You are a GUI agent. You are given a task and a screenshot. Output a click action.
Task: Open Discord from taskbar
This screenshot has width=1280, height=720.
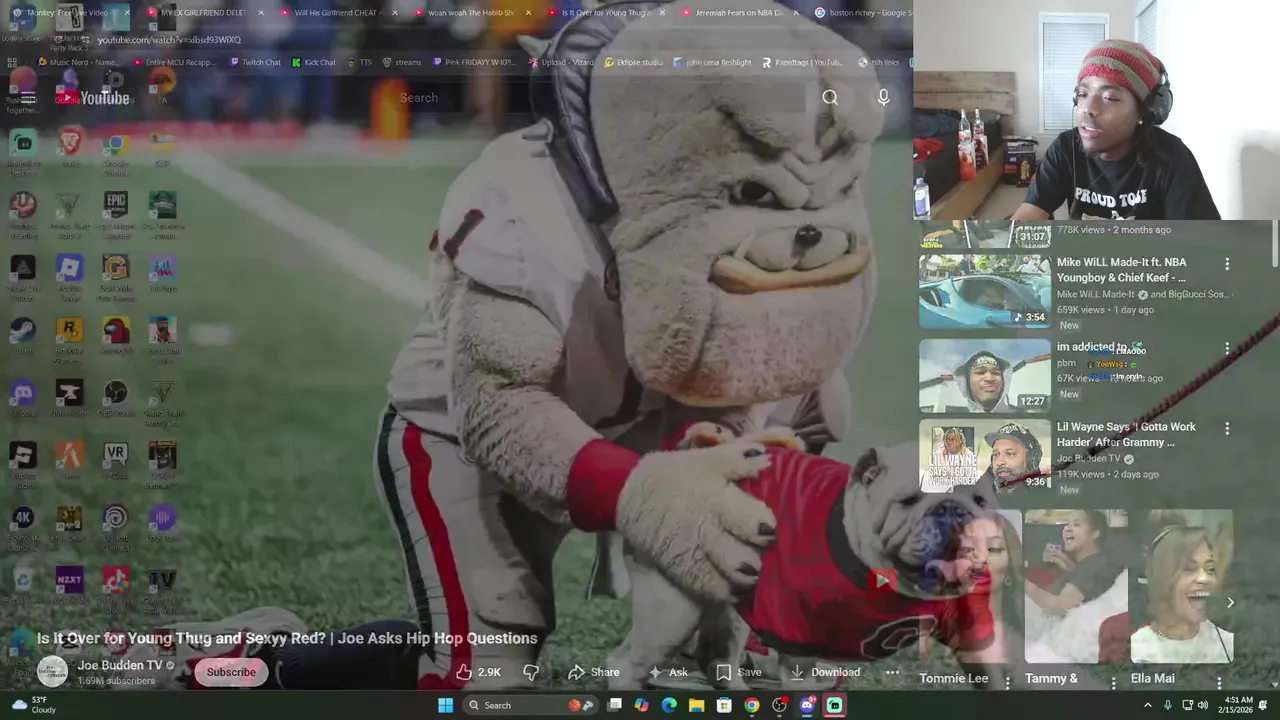[x=806, y=705]
